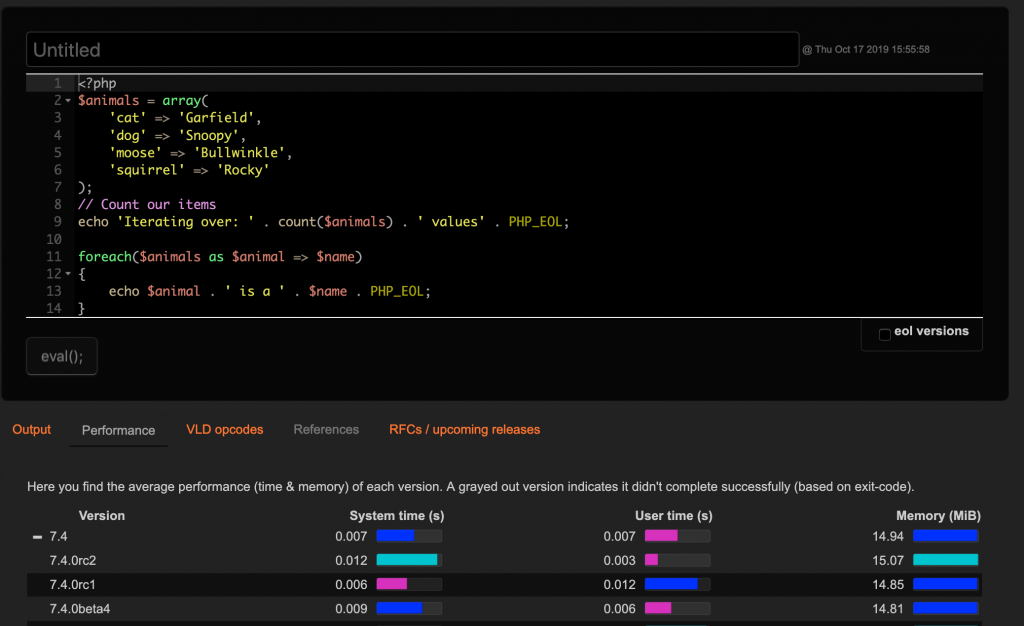Open the VLD opcodes tab

pos(225,430)
